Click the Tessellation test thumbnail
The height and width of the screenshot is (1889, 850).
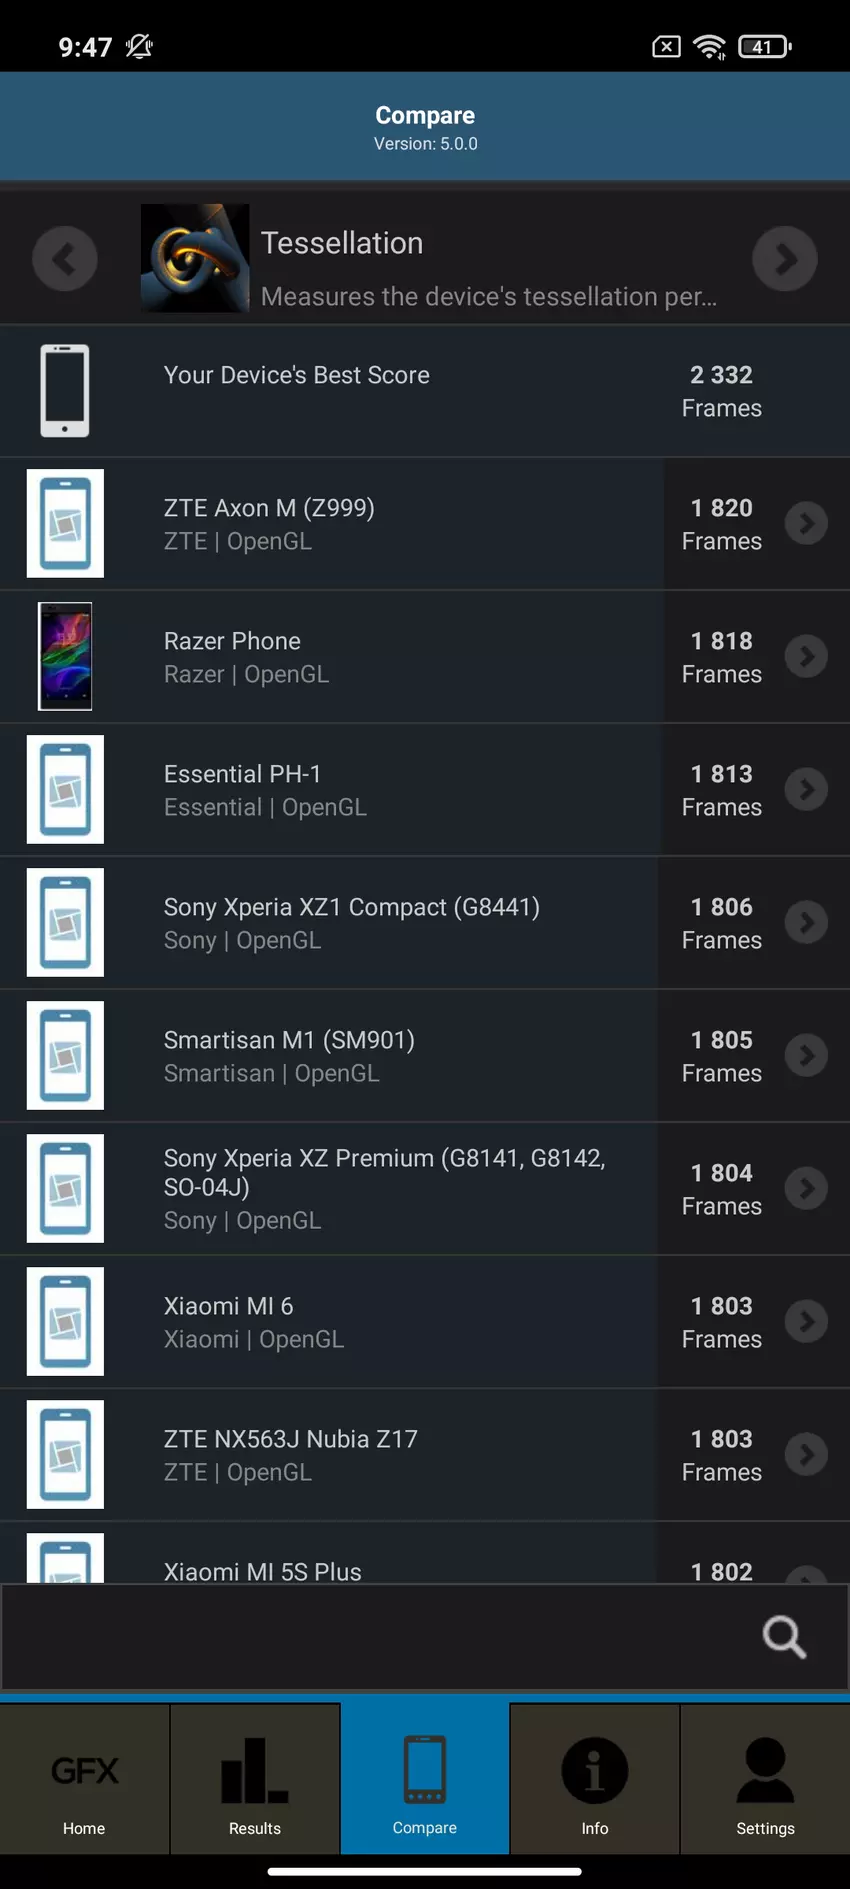pyautogui.click(x=195, y=258)
